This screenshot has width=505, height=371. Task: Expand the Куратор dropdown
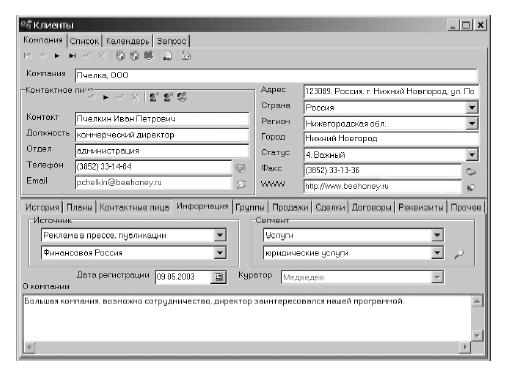click(437, 277)
